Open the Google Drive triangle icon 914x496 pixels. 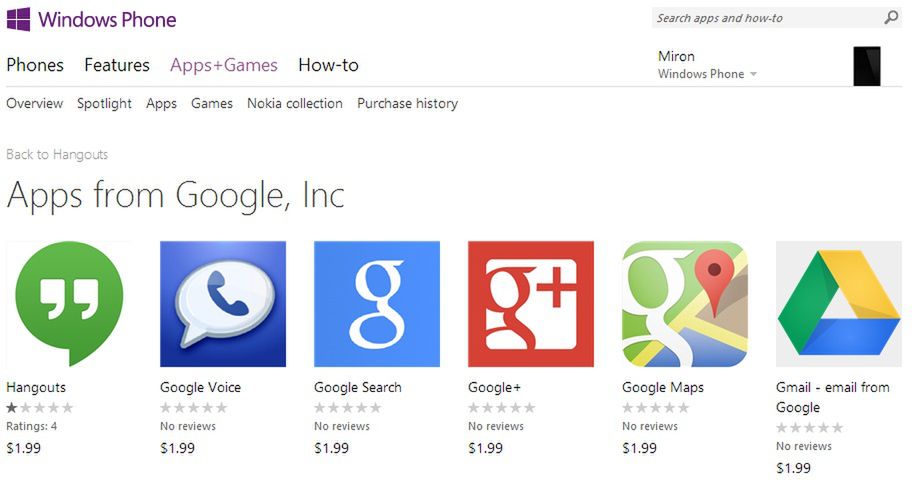pyautogui.click(x=839, y=304)
